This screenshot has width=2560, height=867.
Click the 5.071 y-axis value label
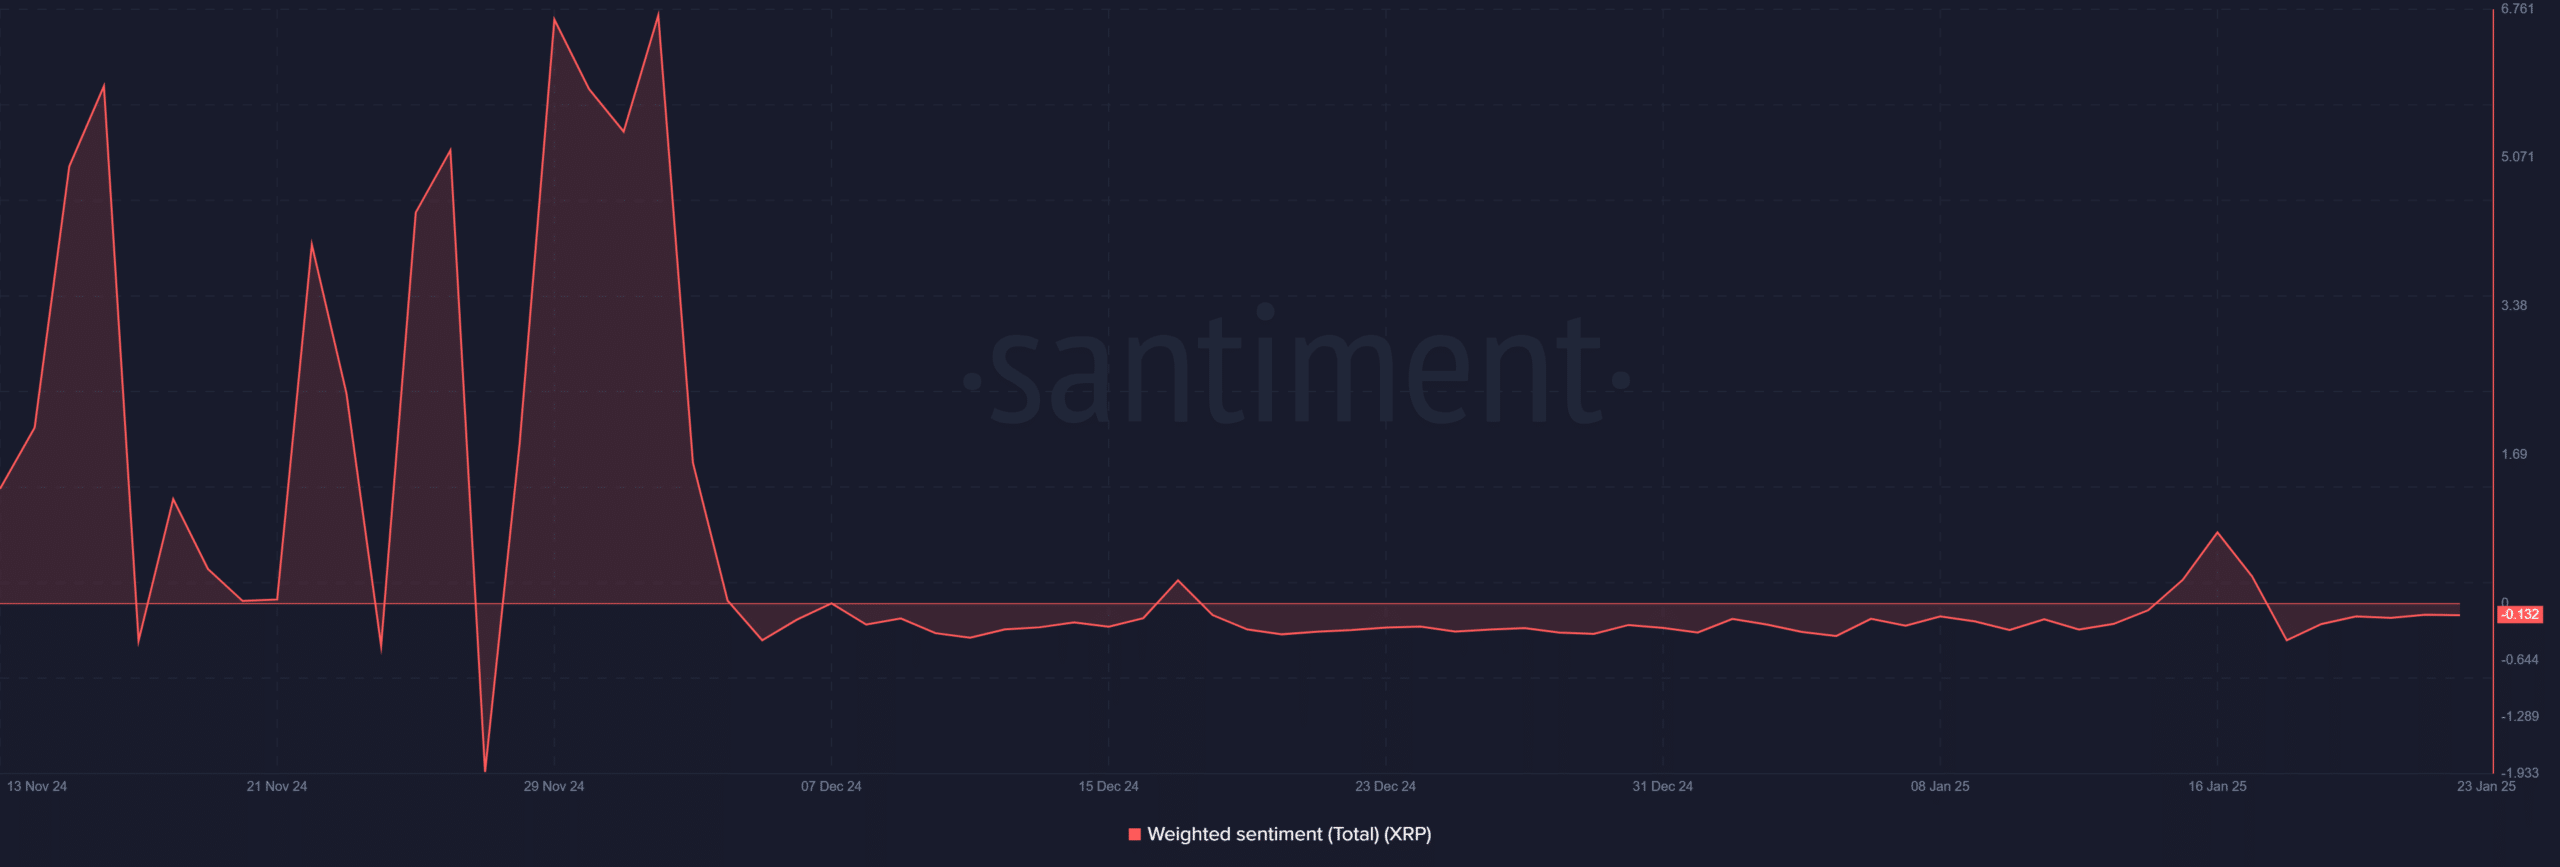coord(2517,157)
